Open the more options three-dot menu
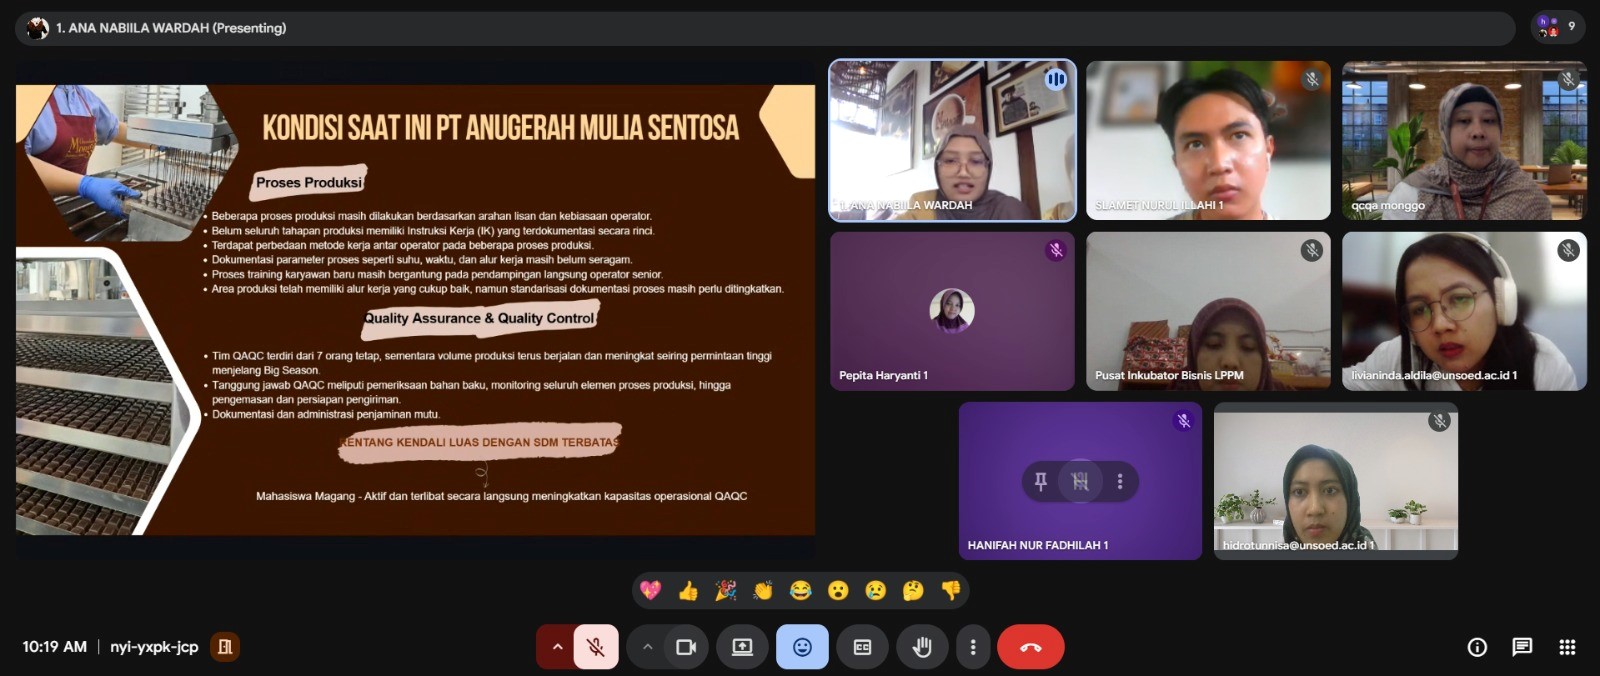Screen dimensions: 1600x676 [973, 647]
